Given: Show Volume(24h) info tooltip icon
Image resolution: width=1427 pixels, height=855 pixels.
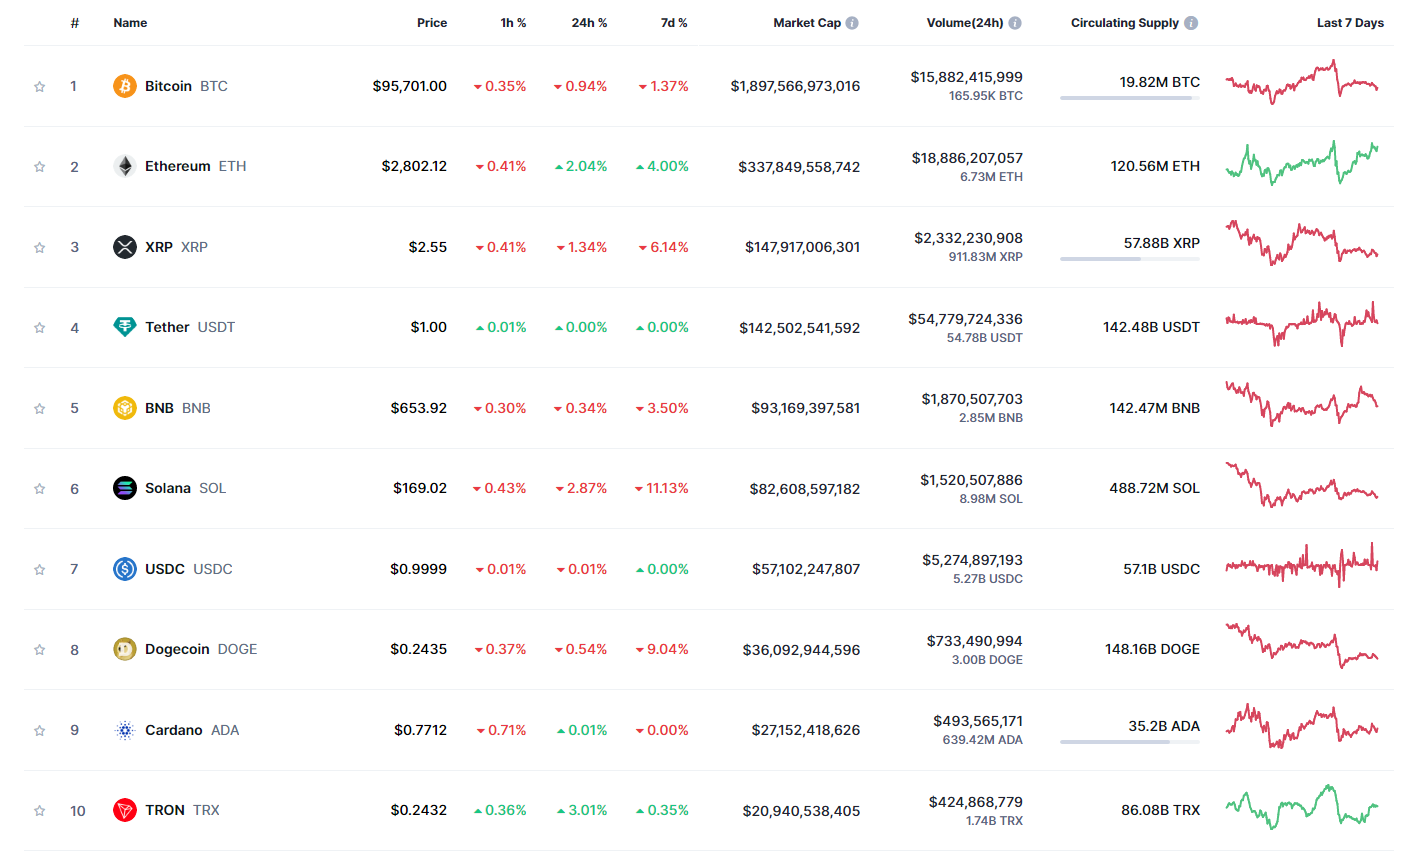Looking at the screenshot, I should [1015, 23].
